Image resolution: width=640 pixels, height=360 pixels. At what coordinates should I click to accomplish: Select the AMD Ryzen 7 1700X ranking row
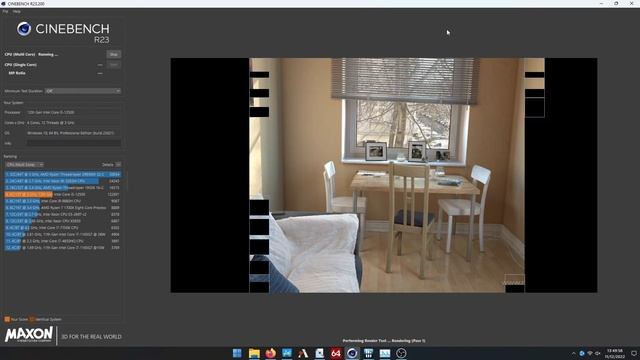pyautogui.click(x=62, y=208)
